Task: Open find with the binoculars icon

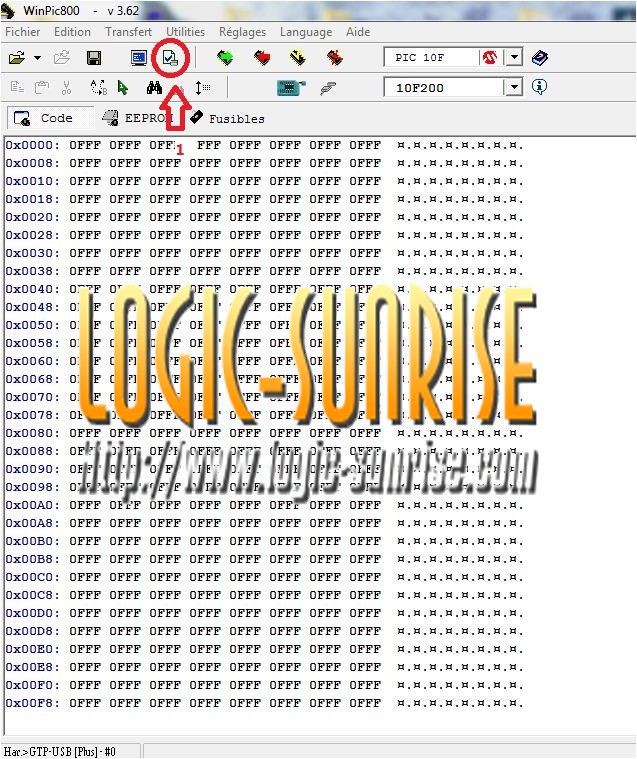Action: [x=154, y=88]
